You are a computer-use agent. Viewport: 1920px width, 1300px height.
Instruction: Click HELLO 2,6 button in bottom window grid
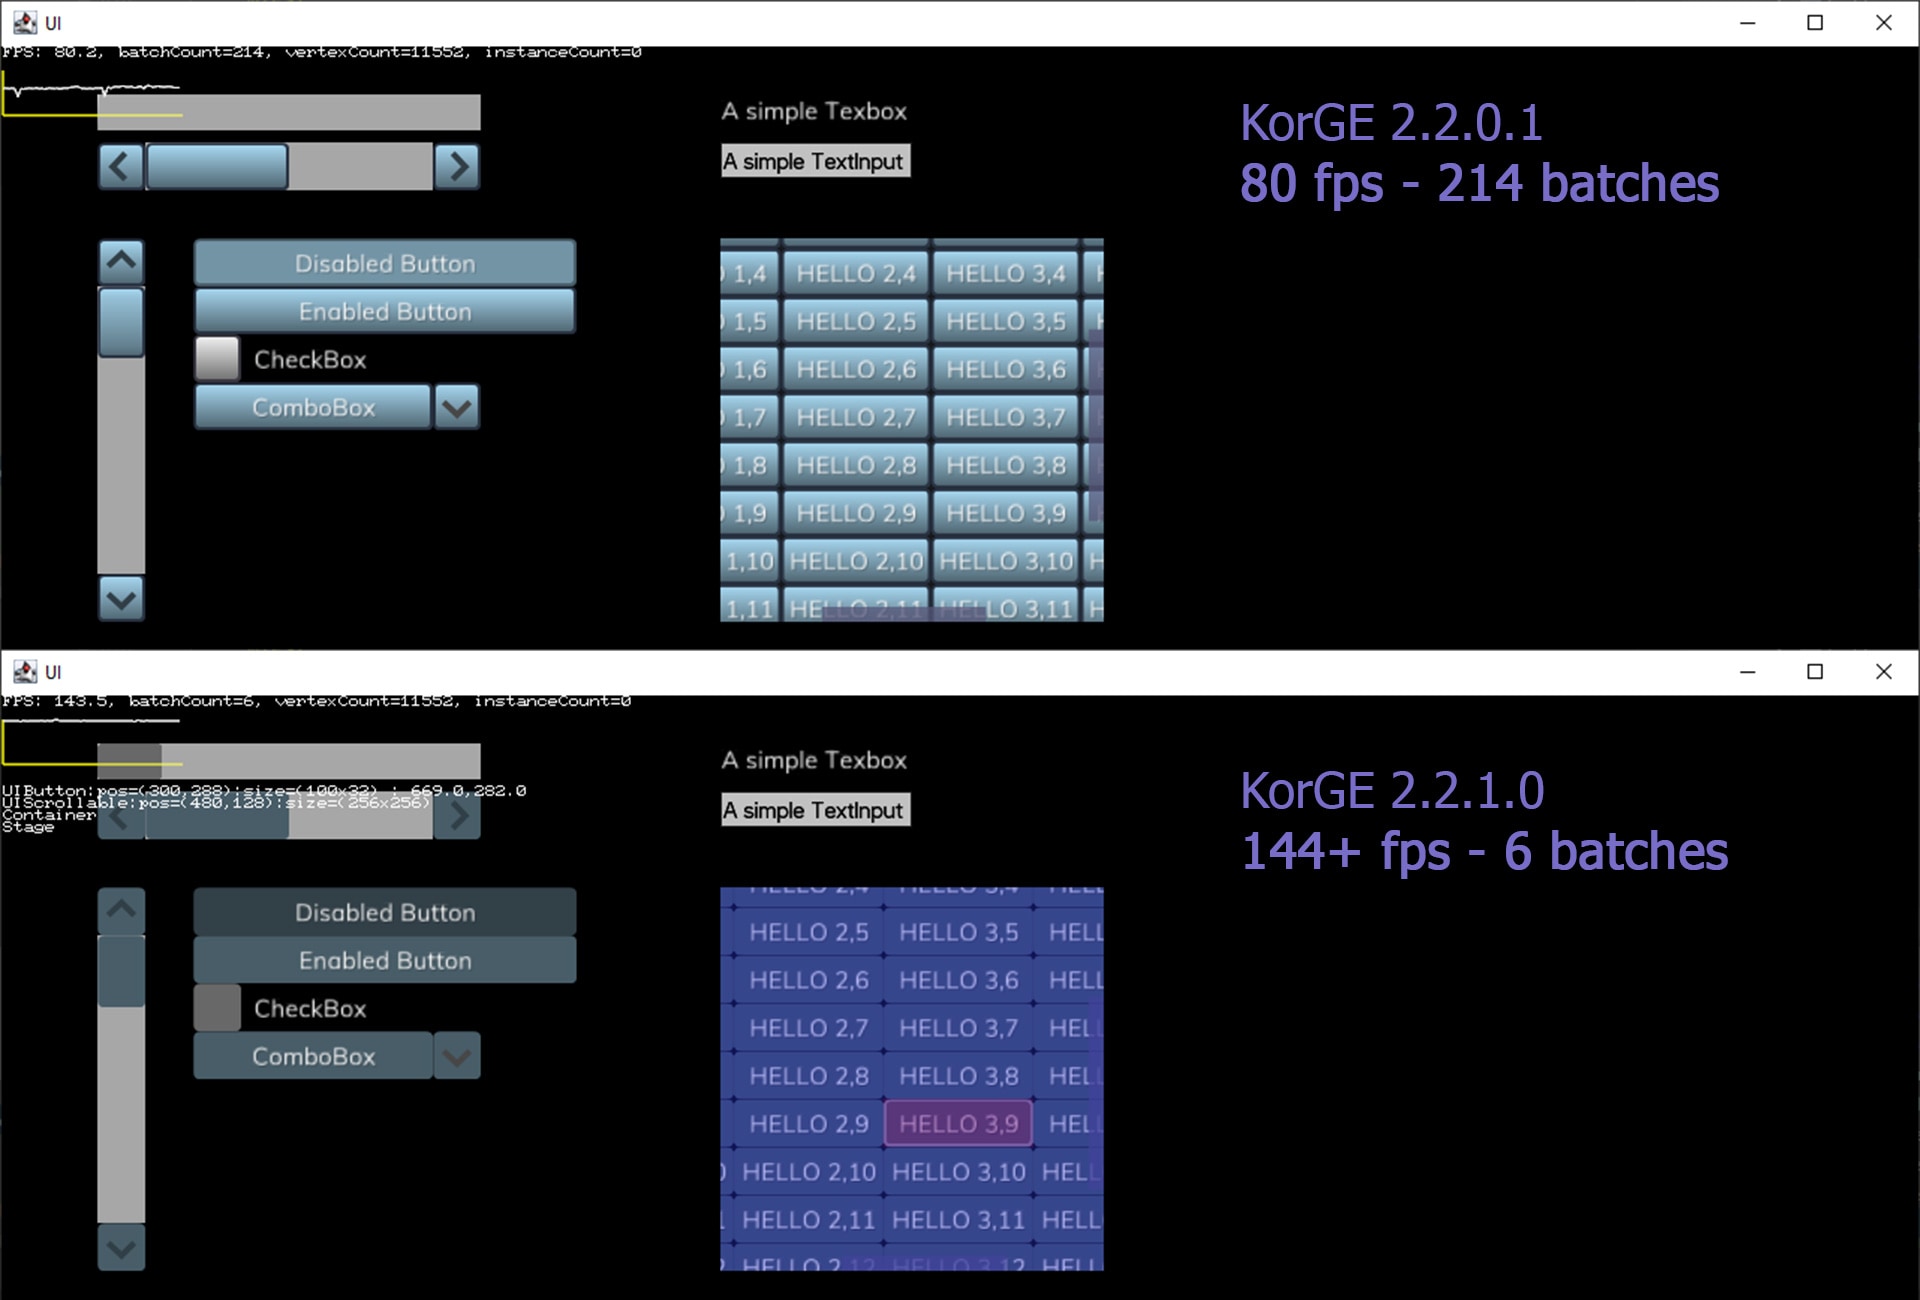point(809,980)
